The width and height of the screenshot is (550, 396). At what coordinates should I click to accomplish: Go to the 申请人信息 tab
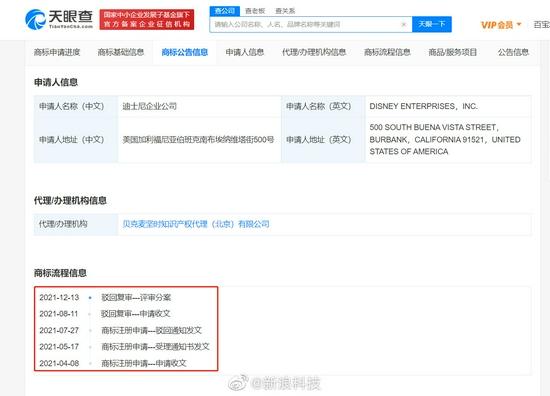(244, 52)
